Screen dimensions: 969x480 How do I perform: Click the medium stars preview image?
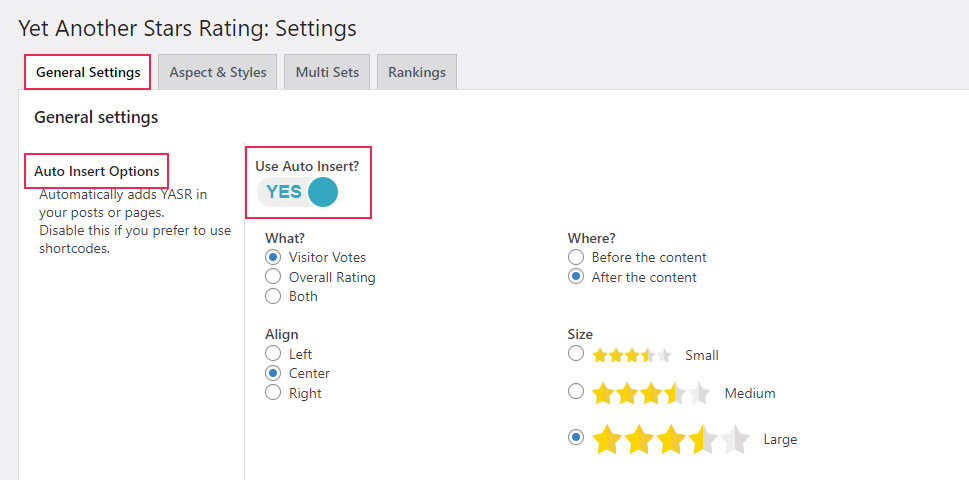click(651, 393)
